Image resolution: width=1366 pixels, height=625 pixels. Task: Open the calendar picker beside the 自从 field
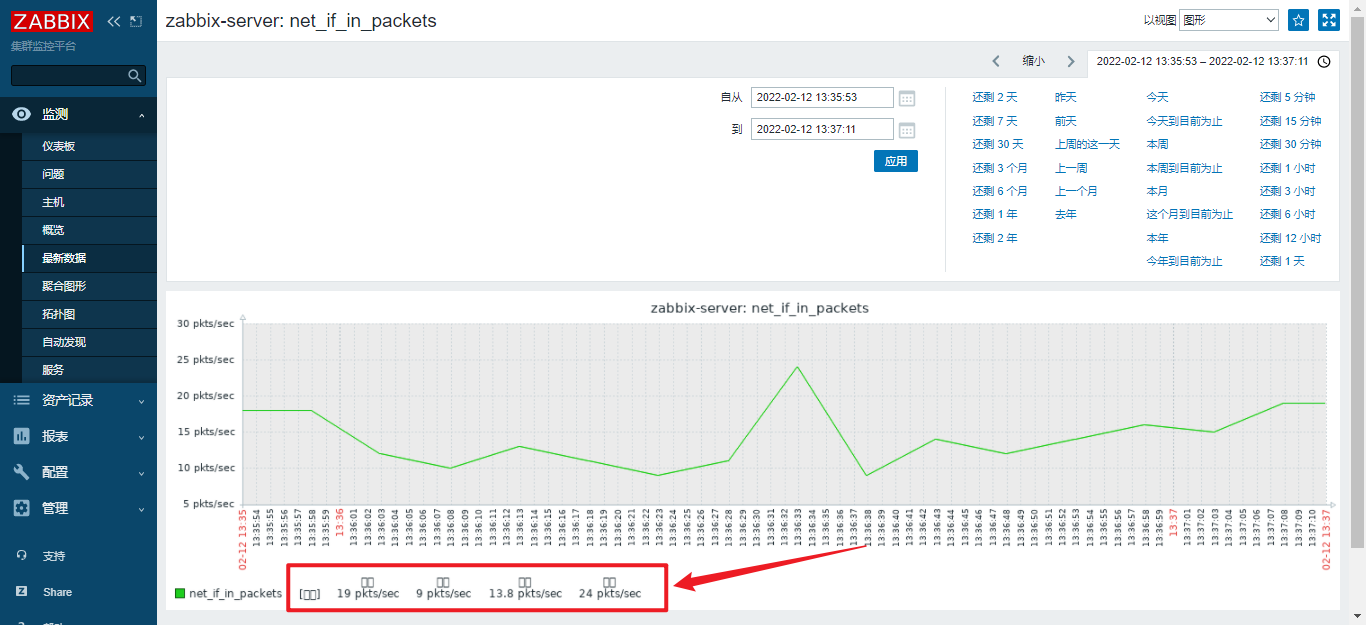pyautogui.click(x=906, y=97)
